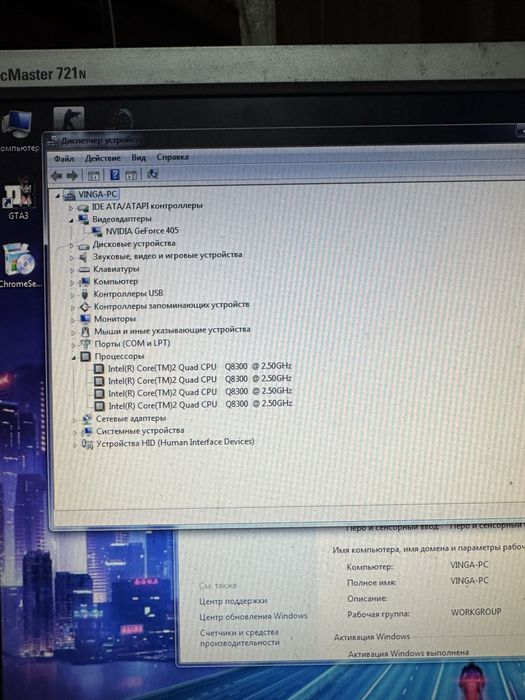Click the Дисковые устройства drive icon

coord(83,245)
